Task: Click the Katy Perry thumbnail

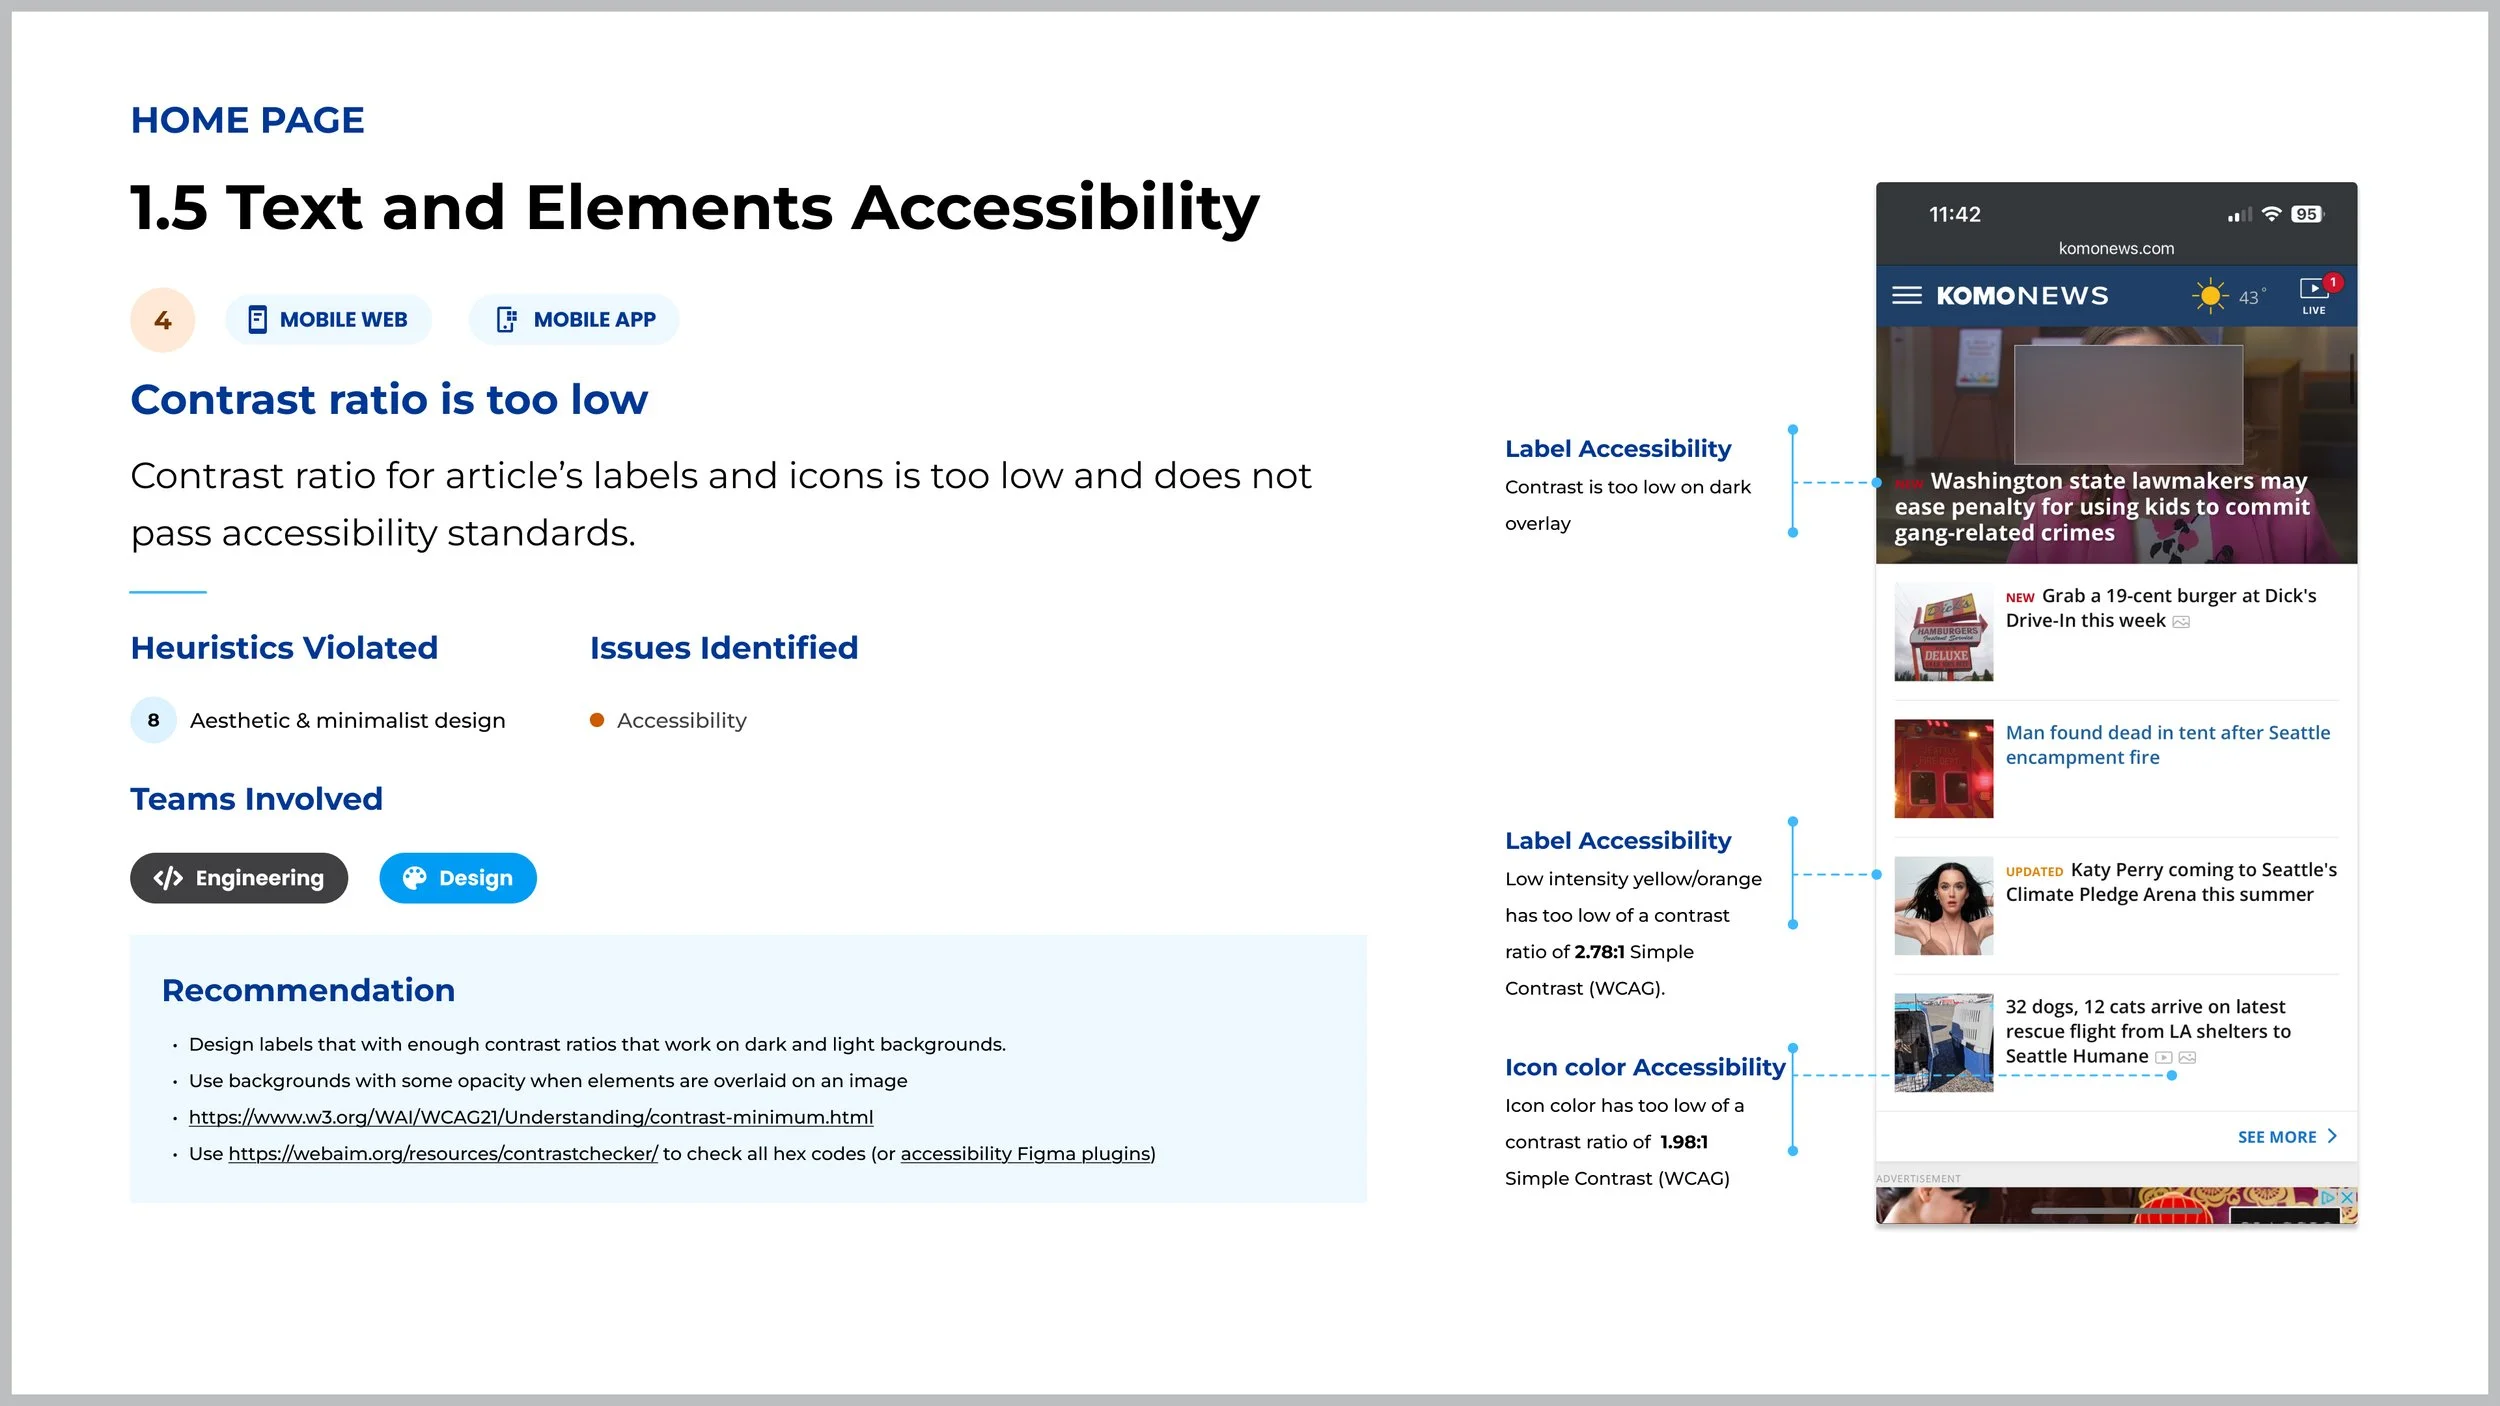Action: point(1943,906)
